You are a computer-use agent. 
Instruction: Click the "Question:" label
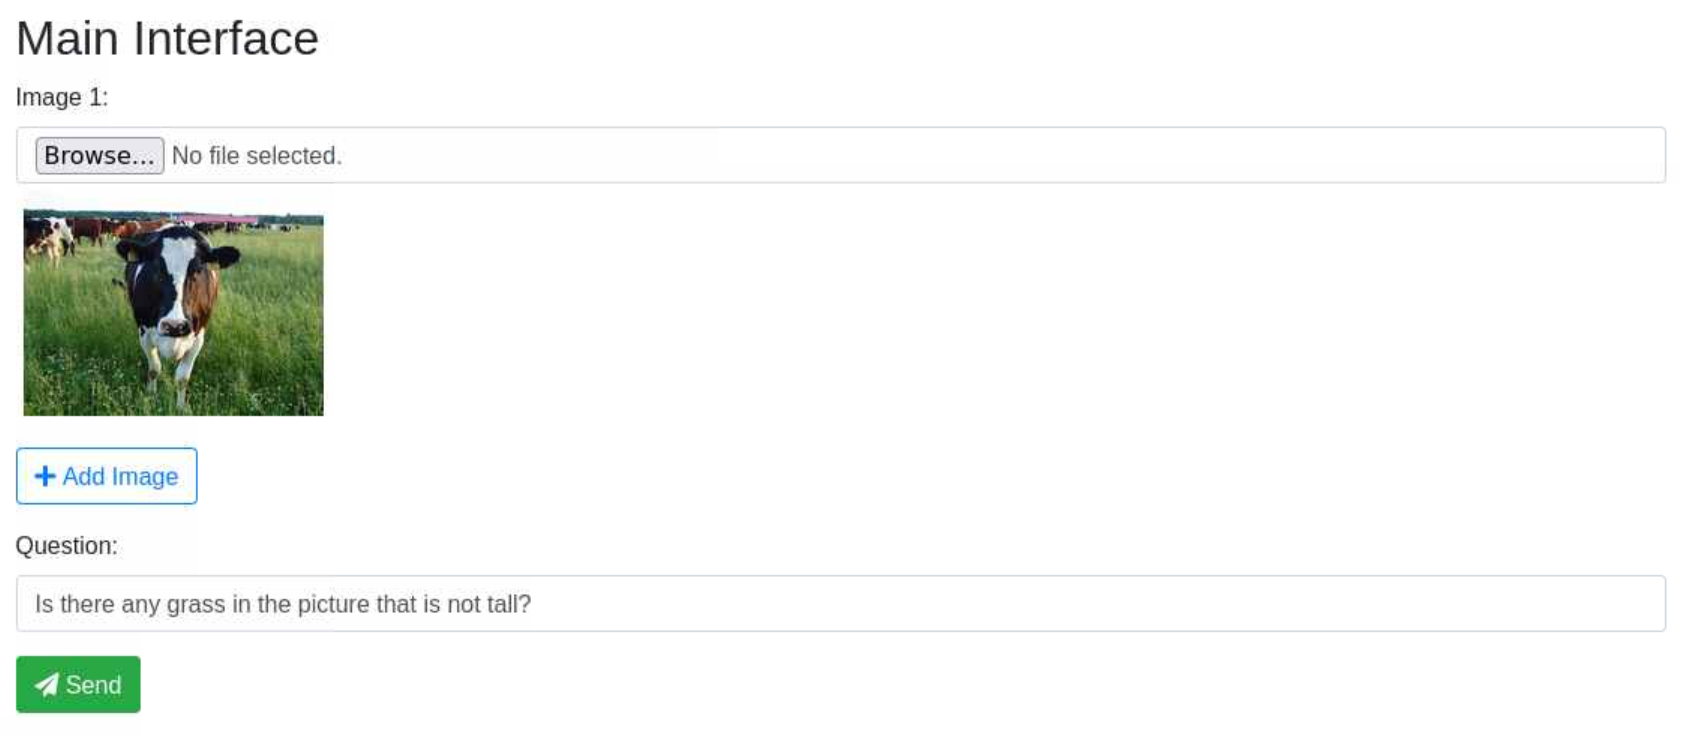66,546
